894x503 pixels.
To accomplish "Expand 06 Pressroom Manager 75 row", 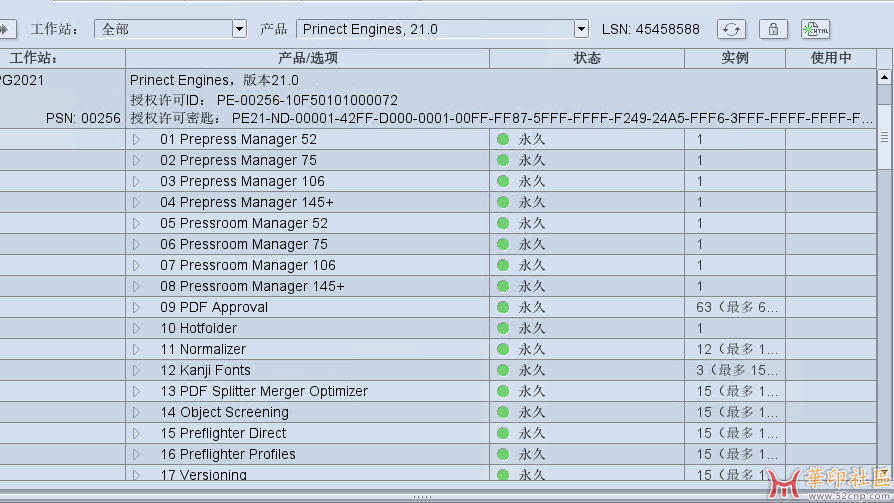I will 136,244.
